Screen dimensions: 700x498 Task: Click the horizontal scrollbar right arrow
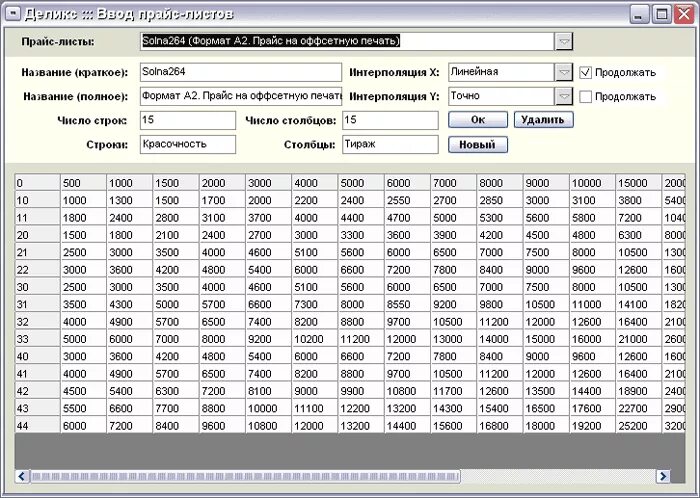663,476
